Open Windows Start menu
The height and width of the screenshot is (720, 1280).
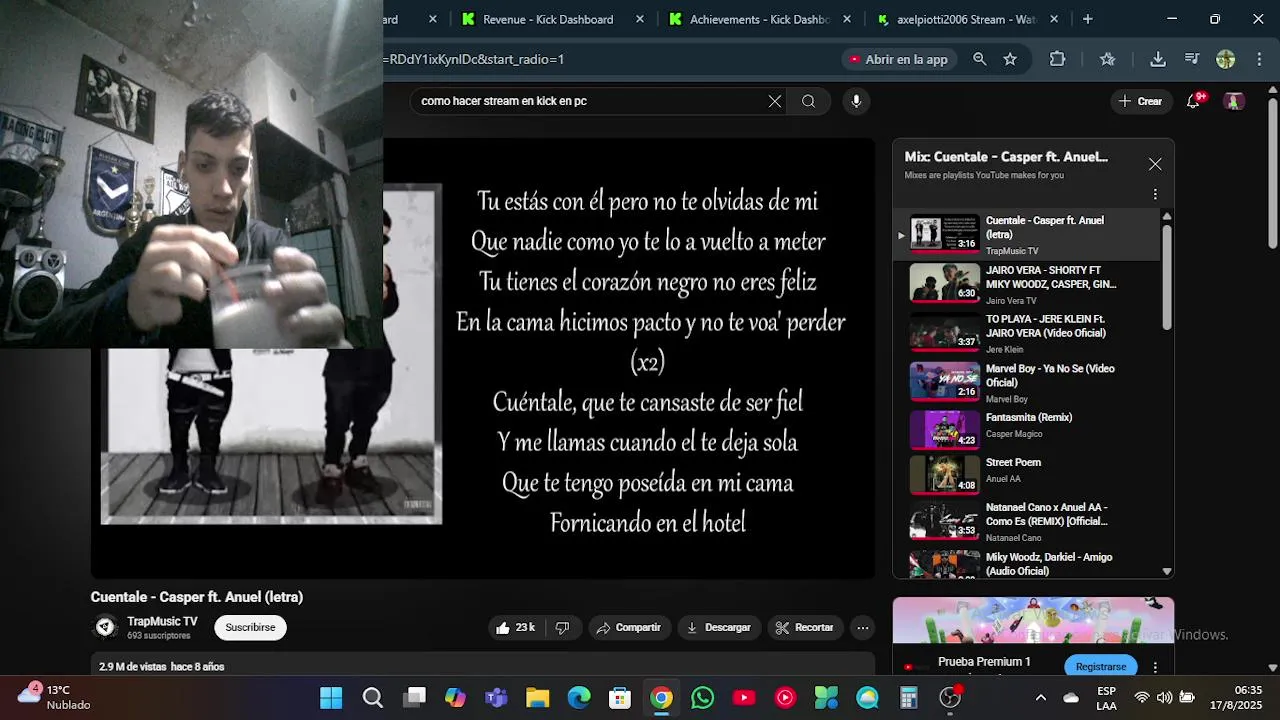click(x=331, y=698)
